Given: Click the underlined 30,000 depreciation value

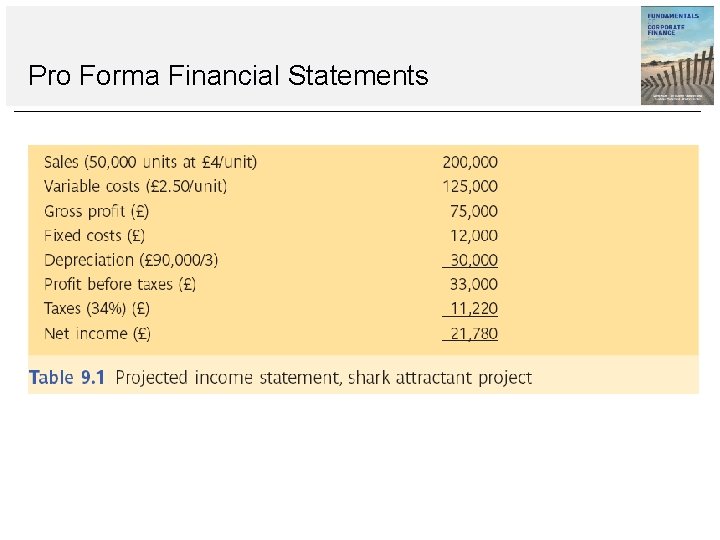Looking at the screenshot, I should point(473,260).
